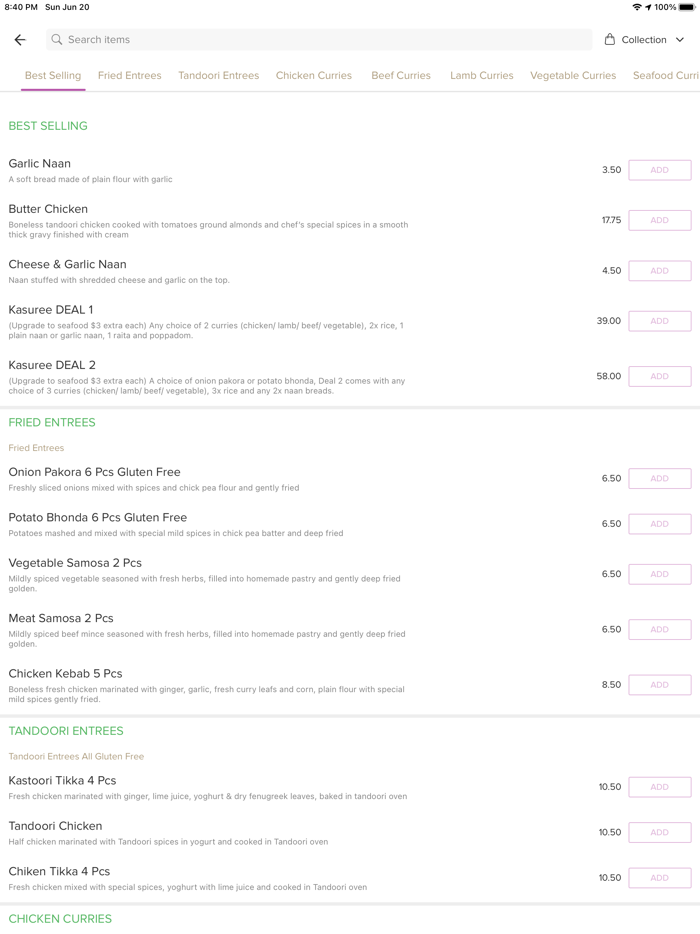Viewport: 700px width, 934px height.
Task: Switch to the Fried Entrees tab
Action: pyautogui.click(x=129, y=76)
